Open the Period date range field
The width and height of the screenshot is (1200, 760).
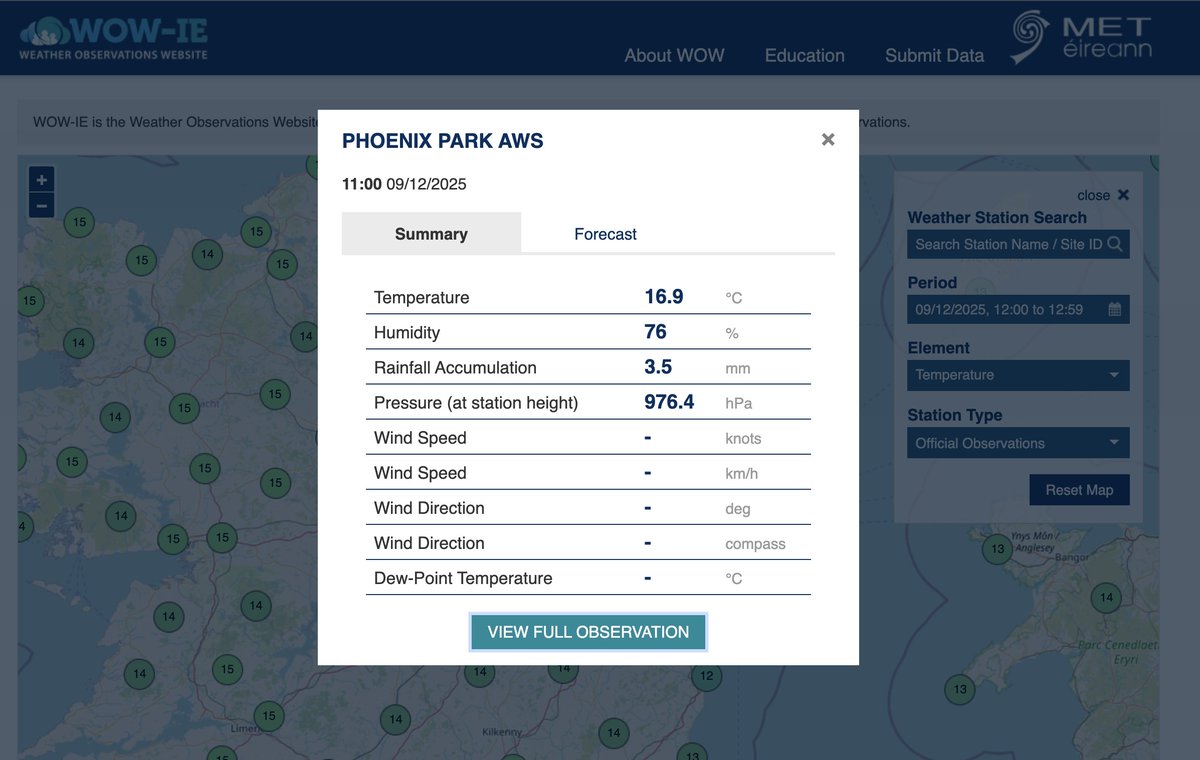(x=1018, y=310)
